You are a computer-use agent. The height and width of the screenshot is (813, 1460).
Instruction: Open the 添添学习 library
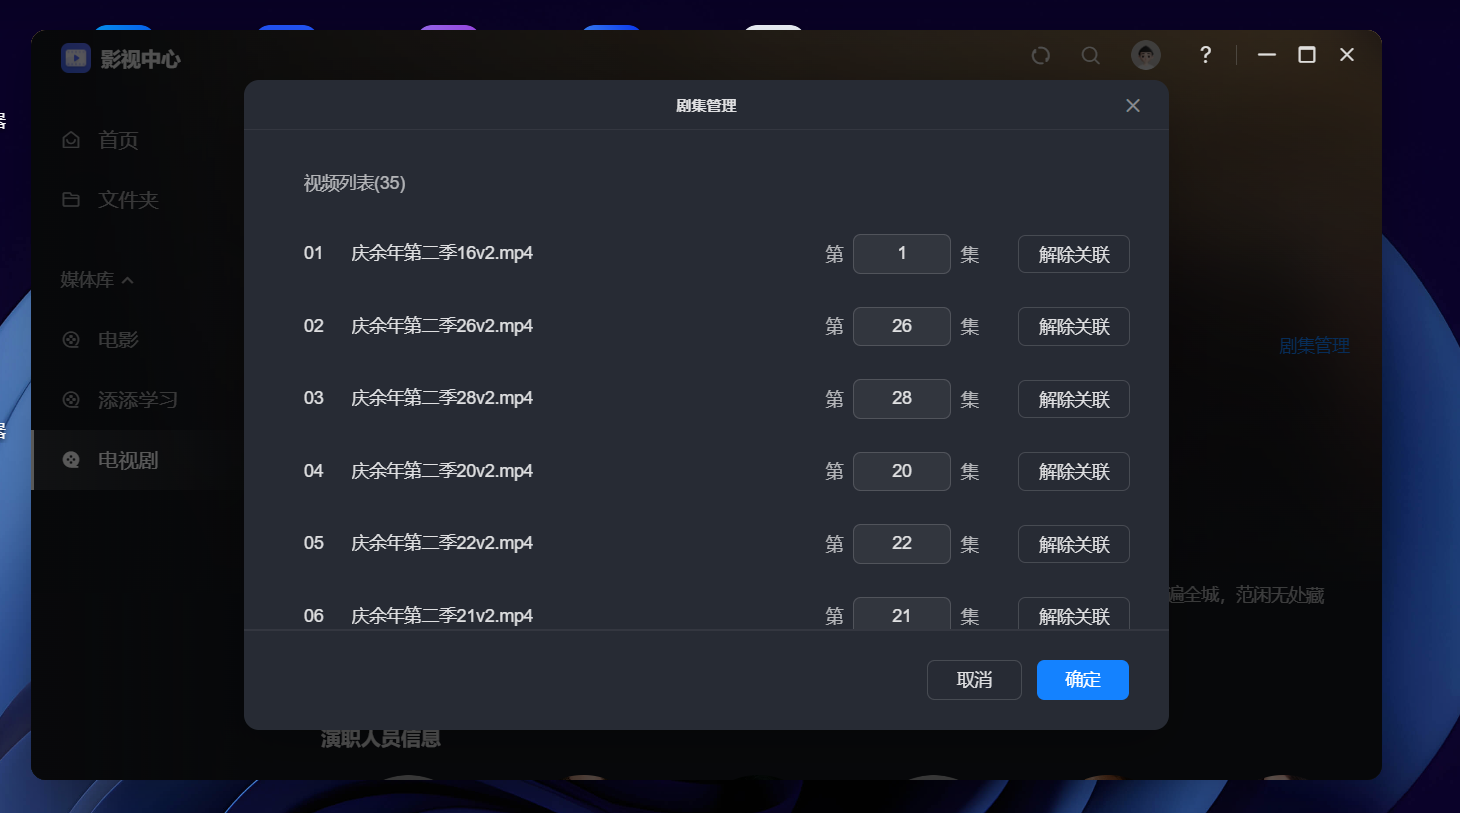tap(137, 400)
